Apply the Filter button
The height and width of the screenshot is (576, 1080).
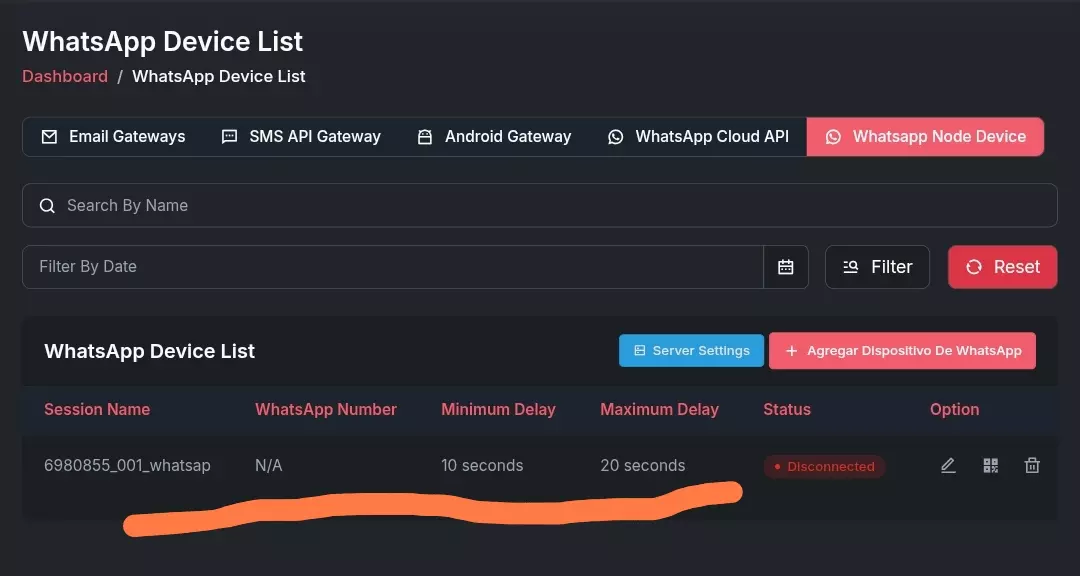878,267
